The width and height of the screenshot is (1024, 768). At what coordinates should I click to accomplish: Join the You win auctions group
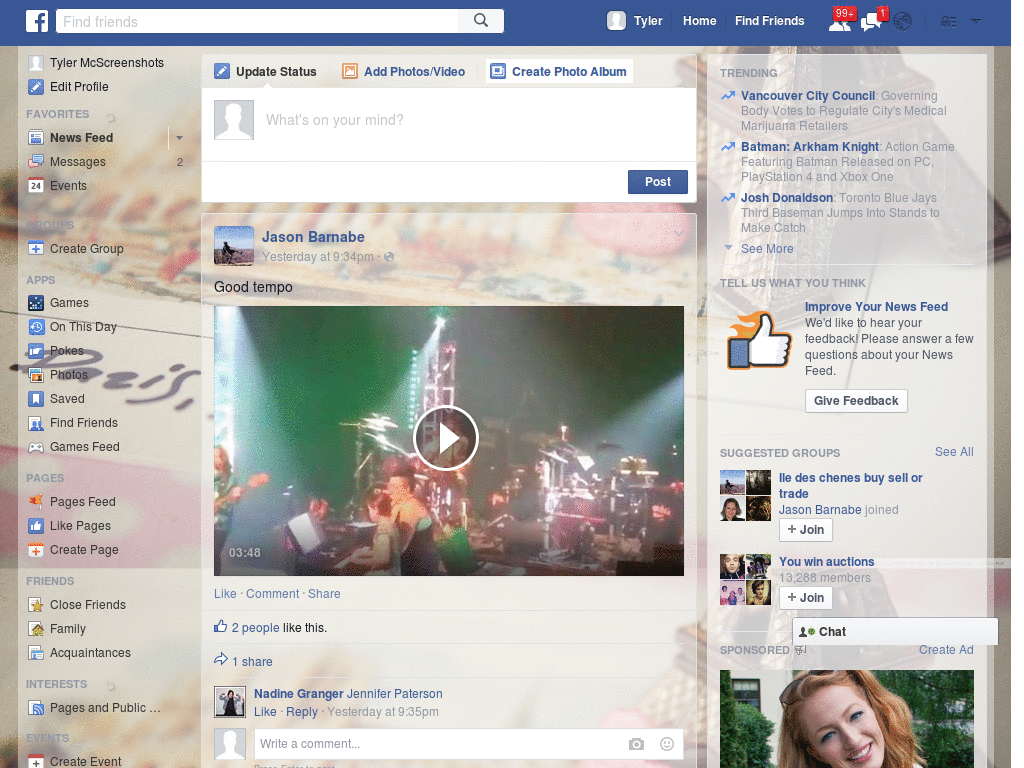[806, 598]
